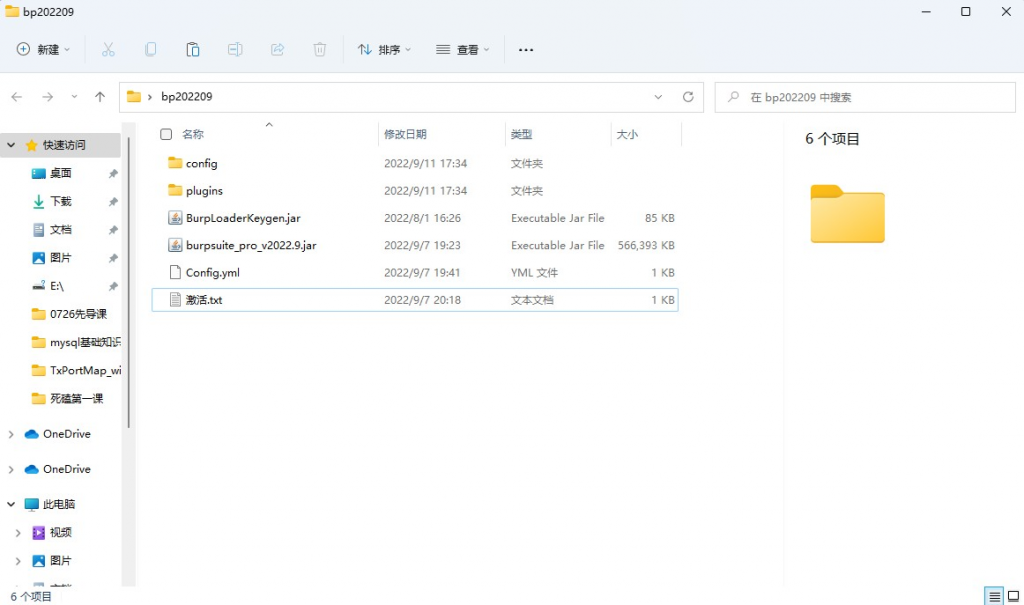
Task: Open the 排序 sort dropdown
Action: 384,50
